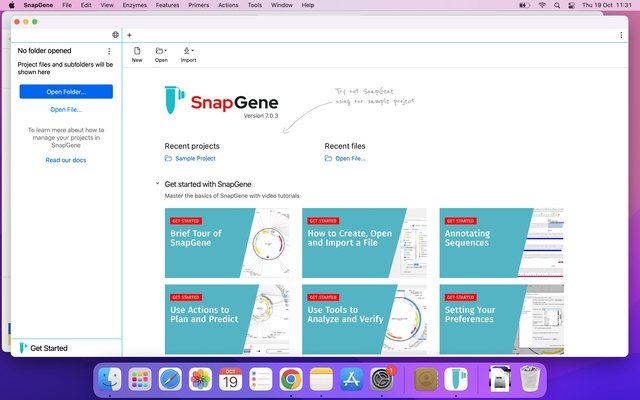Open Photos from the Dock
Image resolution: width=640 pixels, height=400 pixels.
[200, 379]
